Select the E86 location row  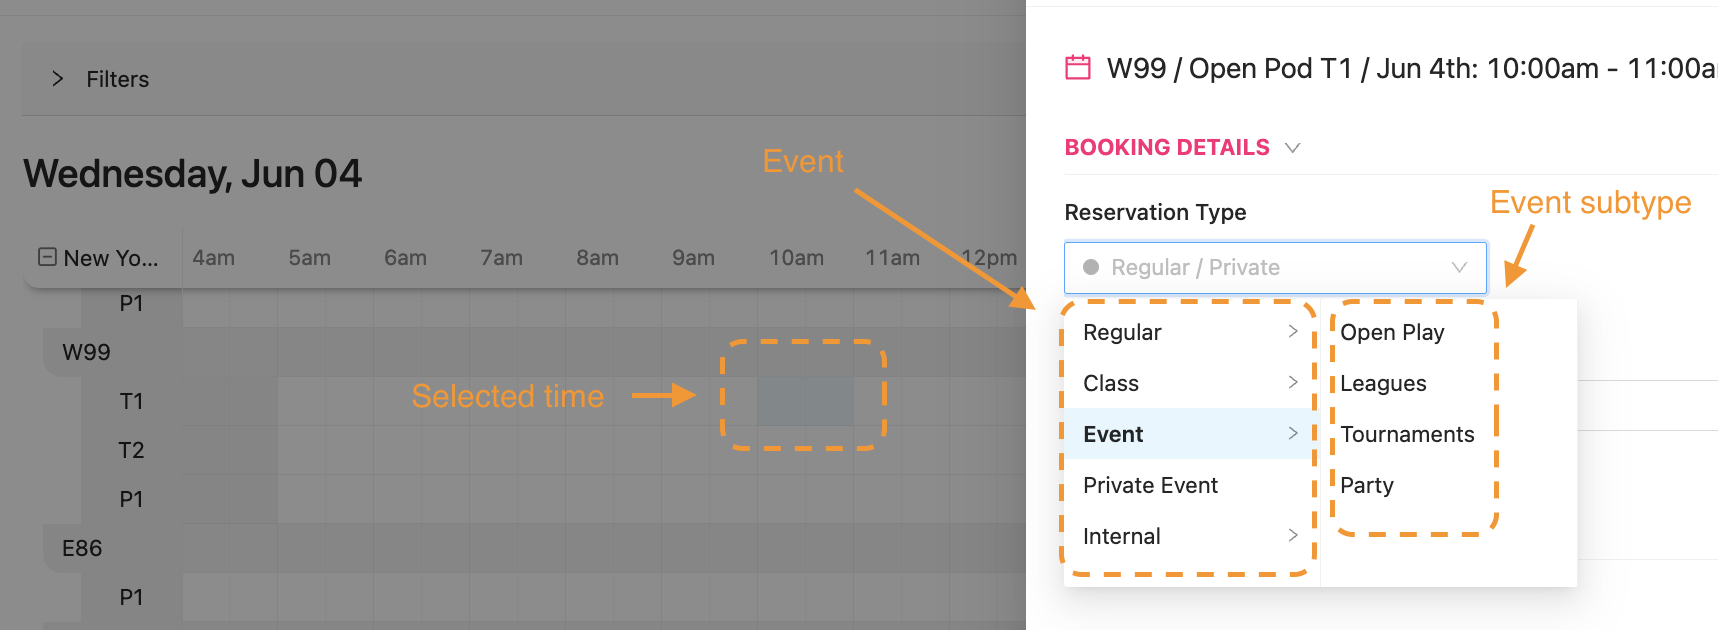[x=82, y=548]
